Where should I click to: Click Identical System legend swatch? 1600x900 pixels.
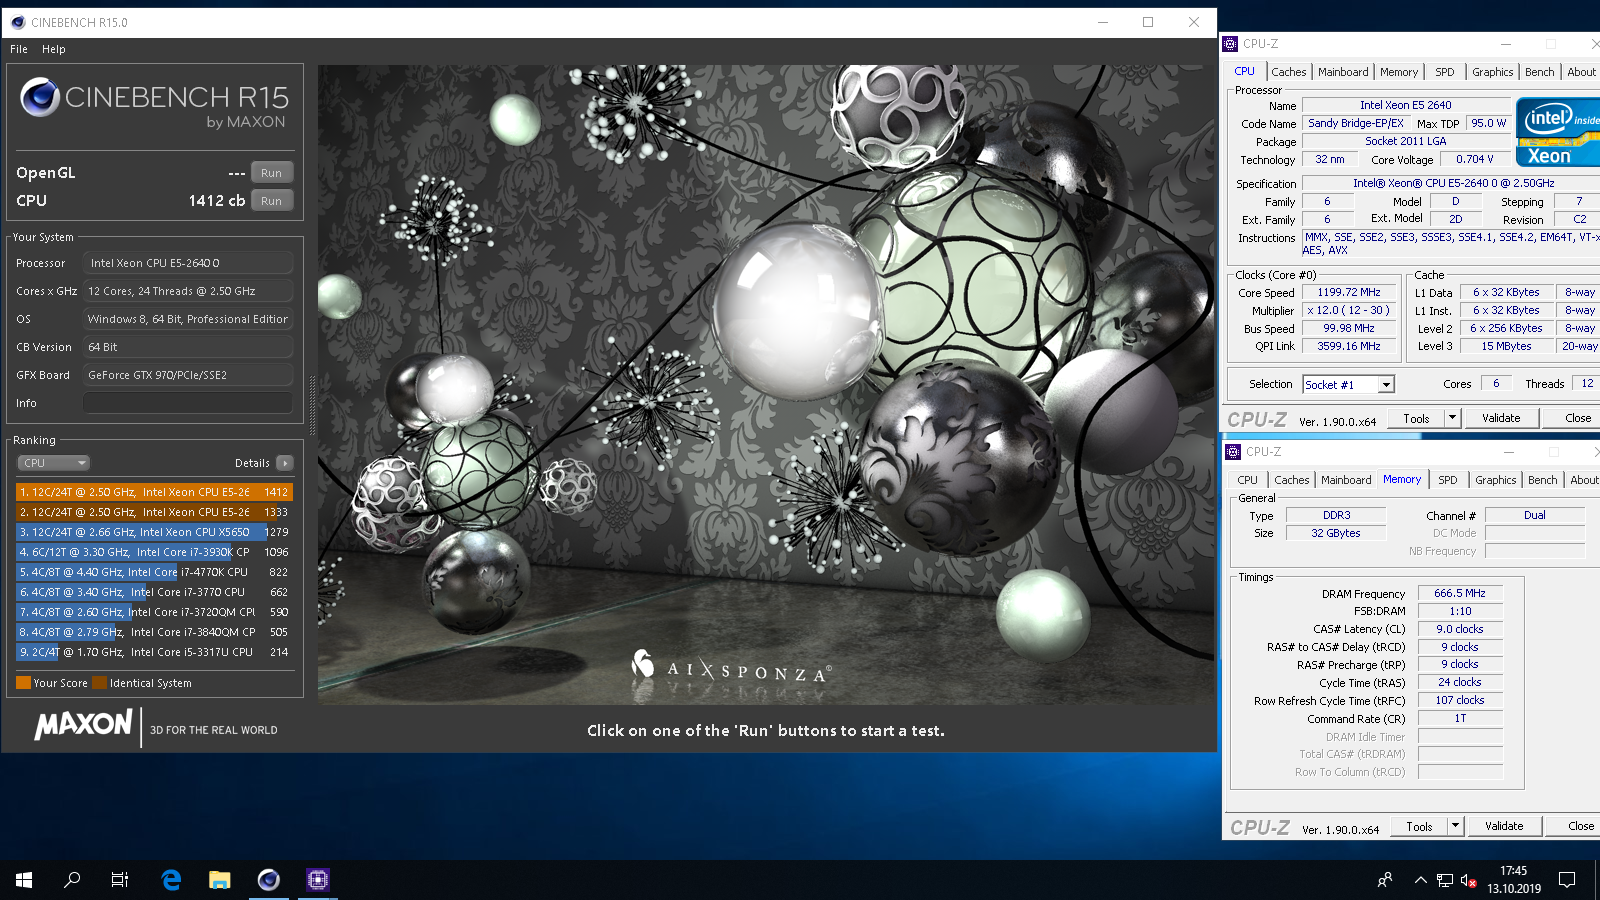click(x=99, y=683)
